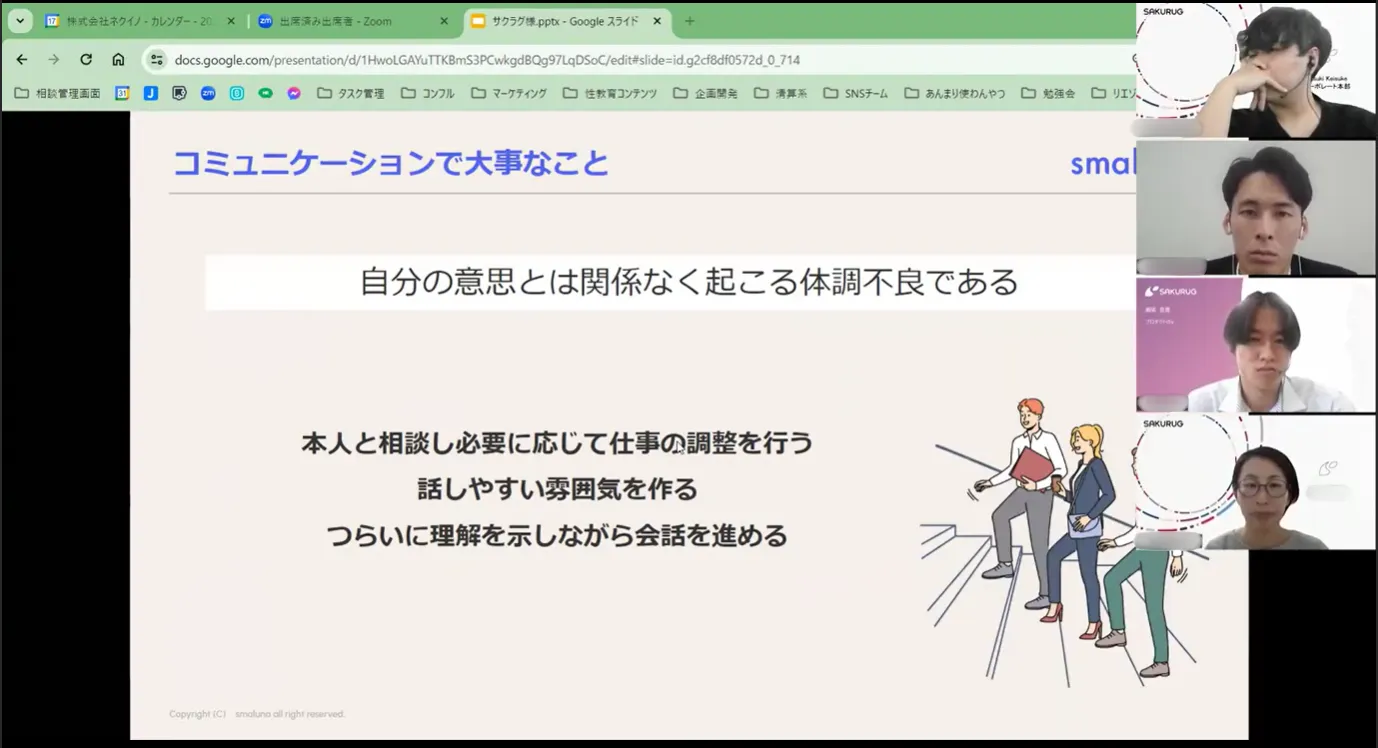Click the Messenger bookmark icon
Image resolution: width=1378 pixels, height=748 pixels.
pos(292,92)
